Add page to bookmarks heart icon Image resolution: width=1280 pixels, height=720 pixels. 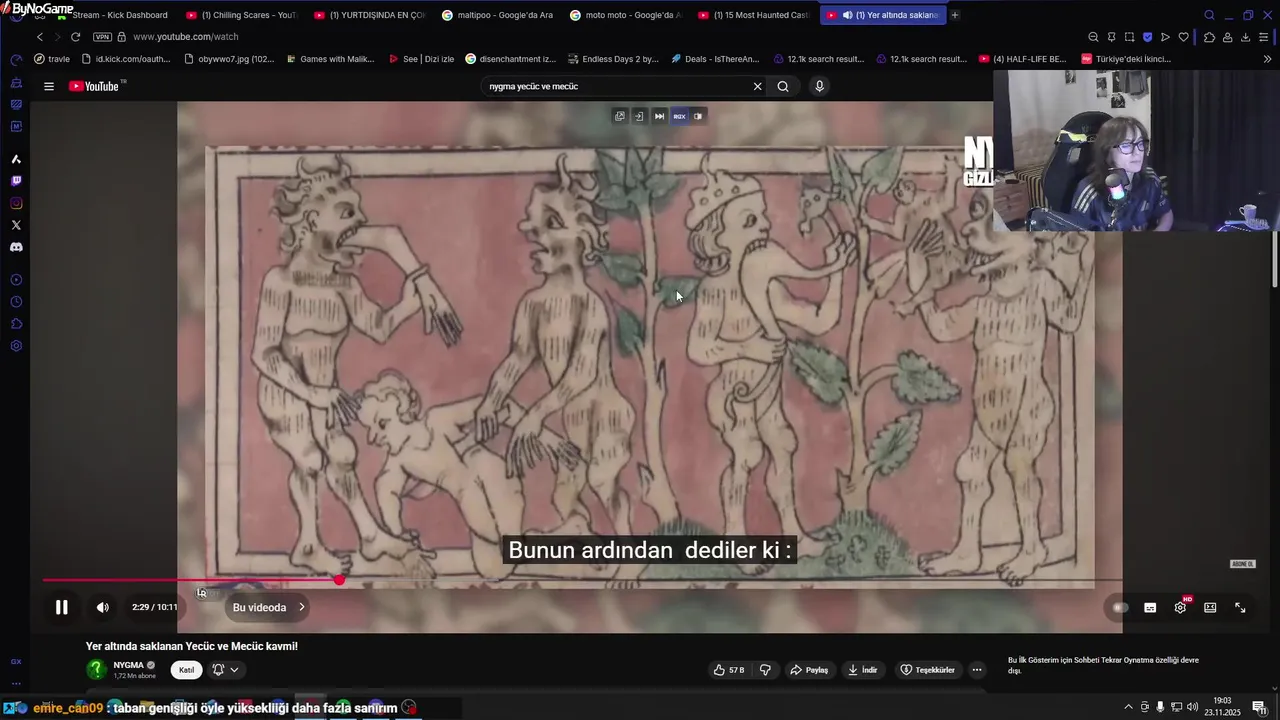1183,37
